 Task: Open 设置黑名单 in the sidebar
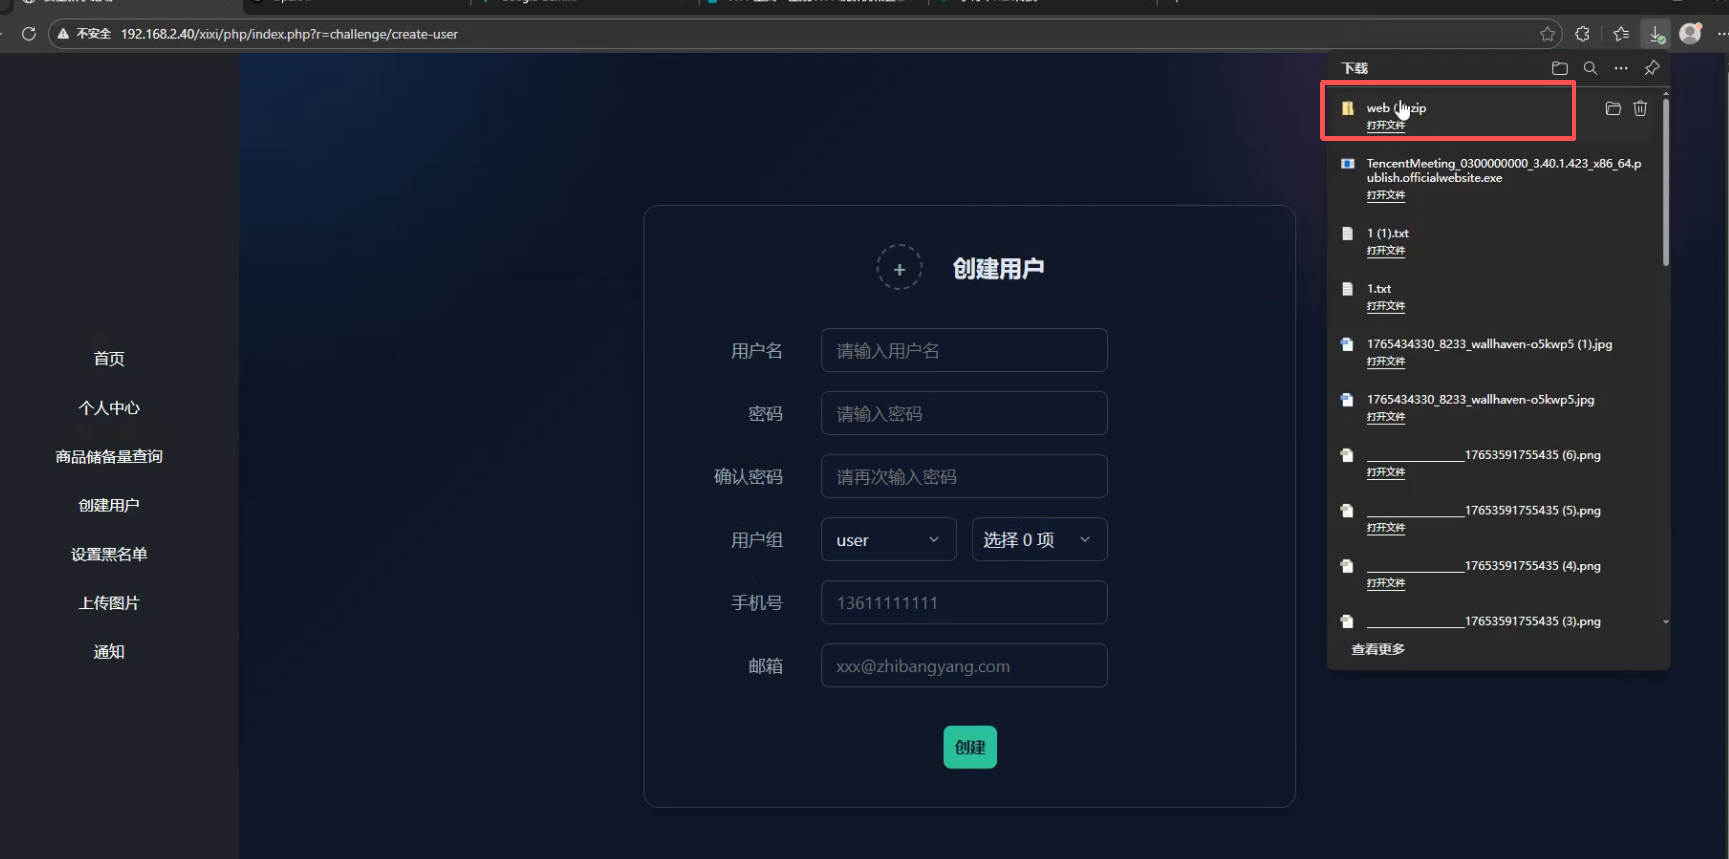click(109, 554)
